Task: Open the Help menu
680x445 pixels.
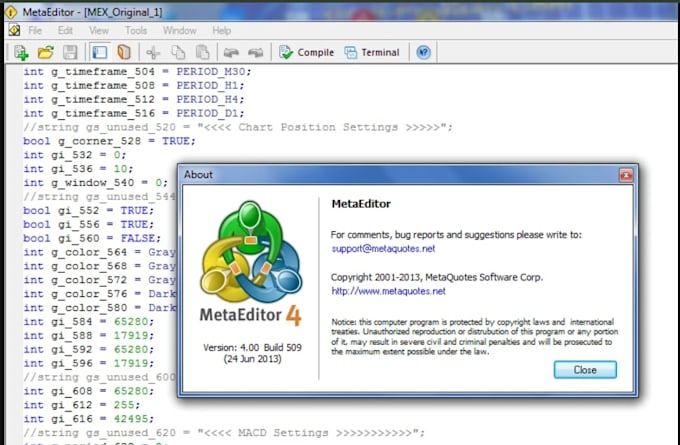Action: (221, 30)
